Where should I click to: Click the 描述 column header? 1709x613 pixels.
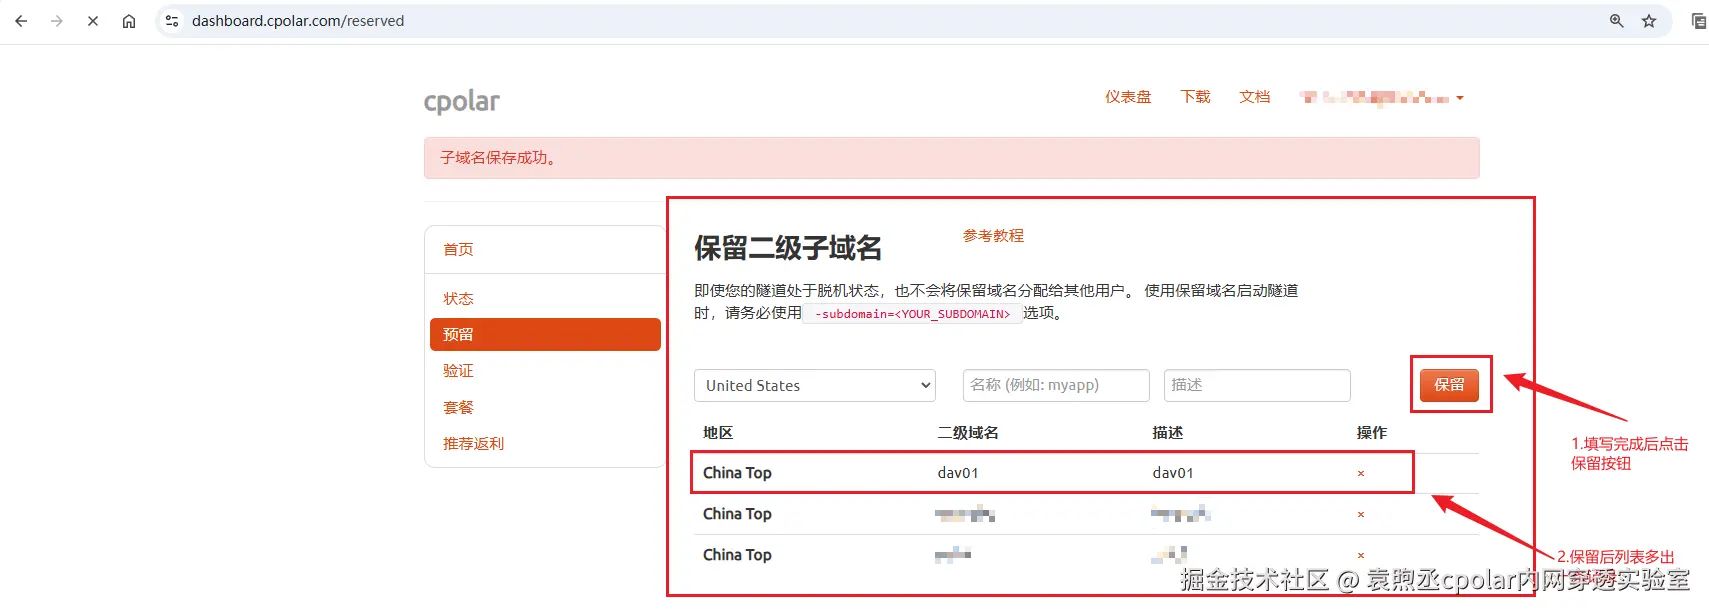pyautogui.click(x=1168, y=432)
